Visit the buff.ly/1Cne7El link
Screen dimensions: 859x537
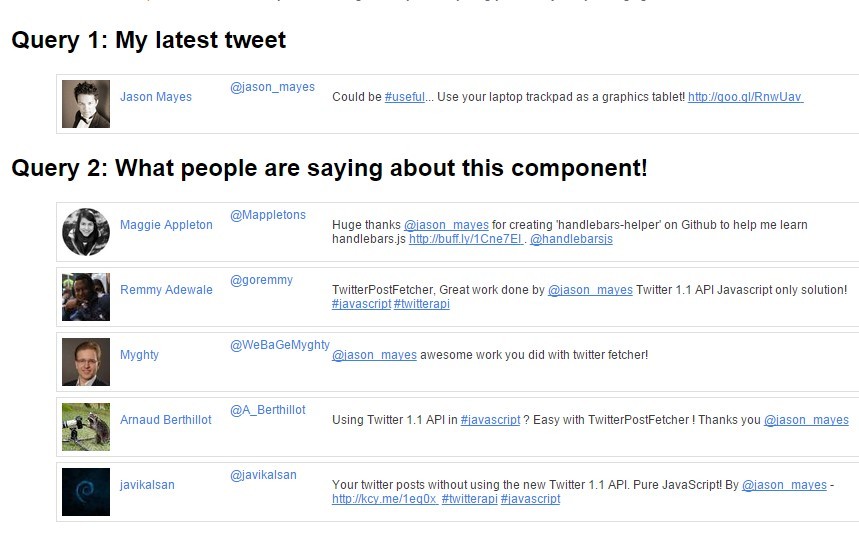(x=467, y=239)
